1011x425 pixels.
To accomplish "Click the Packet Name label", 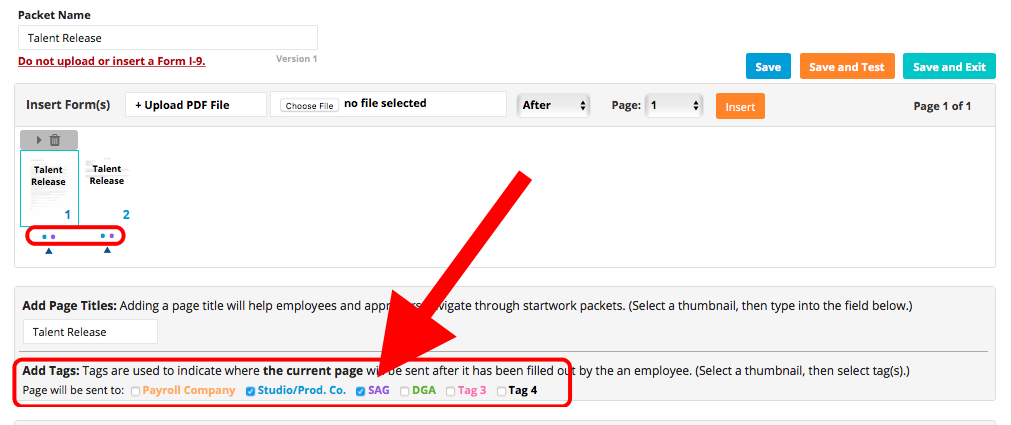I will pos(54,14).
